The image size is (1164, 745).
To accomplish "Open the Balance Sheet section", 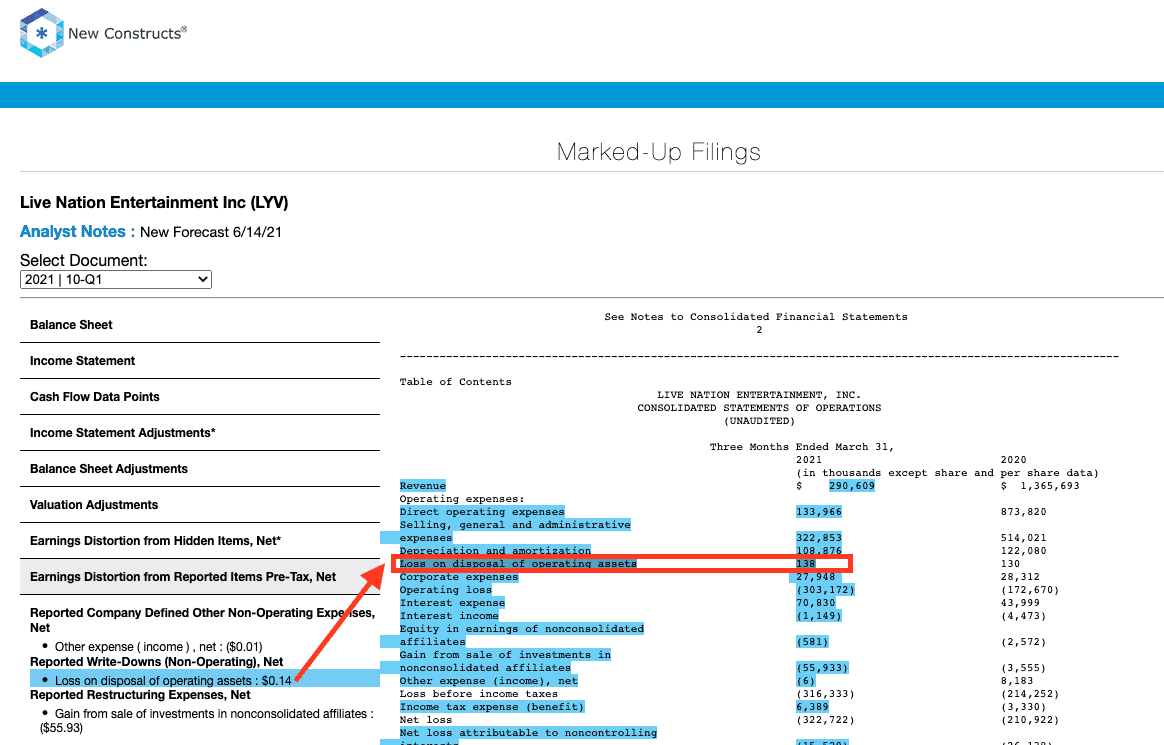I will (200, 325).
